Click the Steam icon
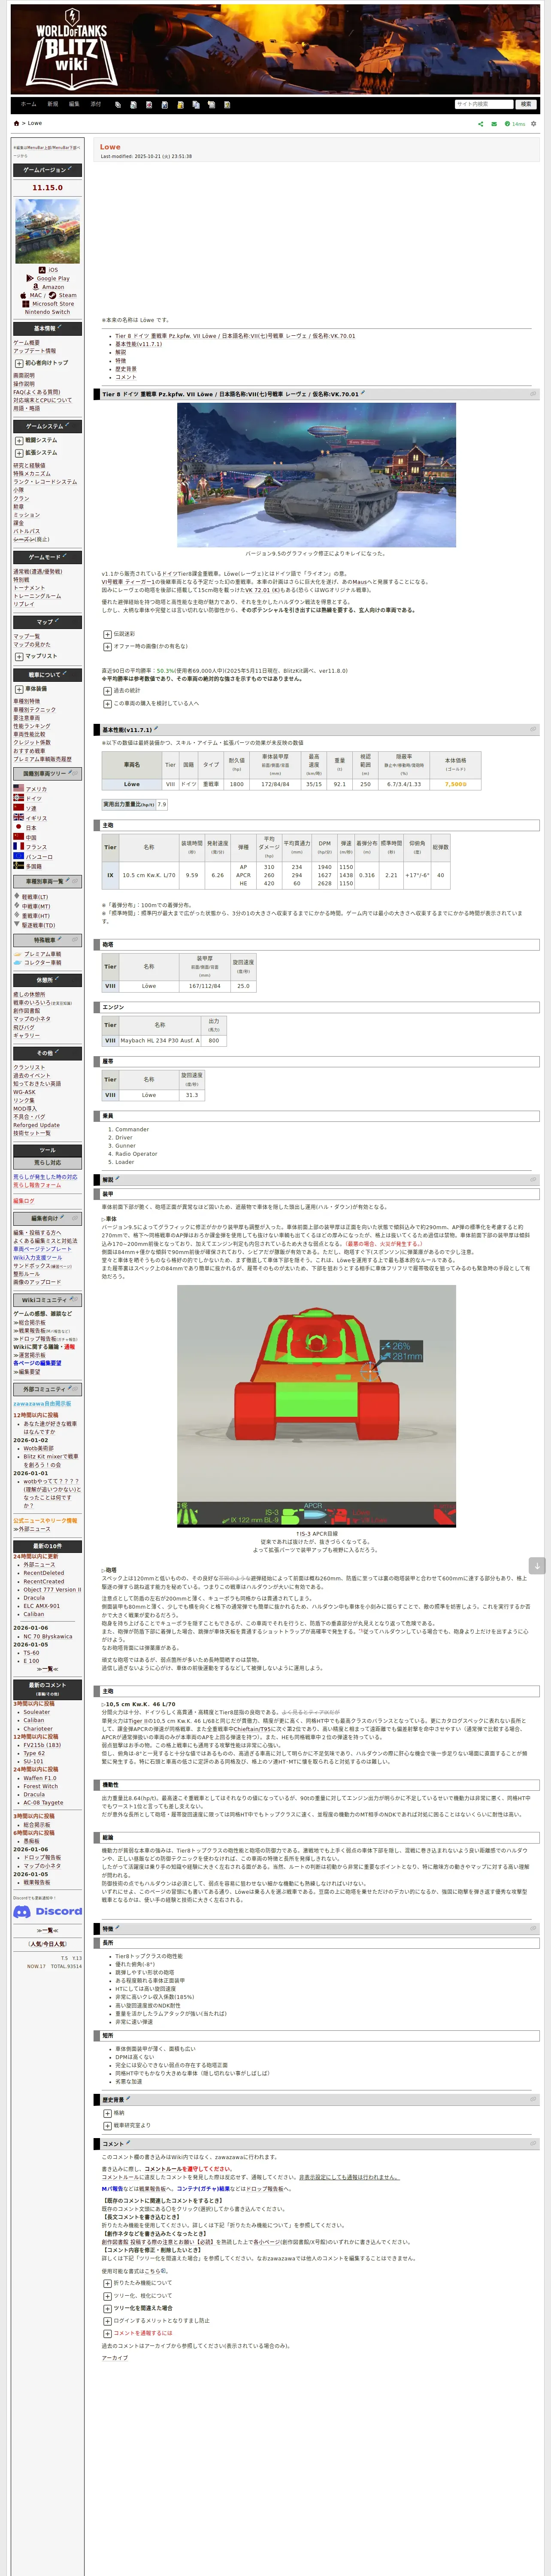Viewport: 551px width, 2576px height. coord(52,296)
